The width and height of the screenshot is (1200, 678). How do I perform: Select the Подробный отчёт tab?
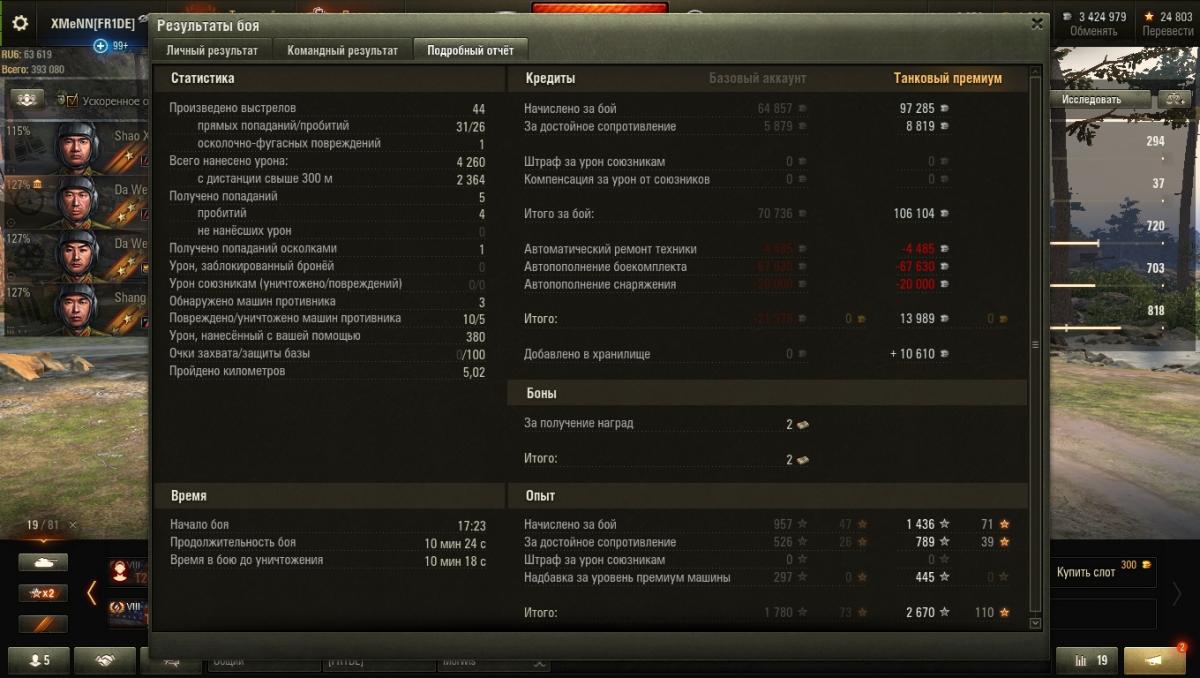[471, 50]
